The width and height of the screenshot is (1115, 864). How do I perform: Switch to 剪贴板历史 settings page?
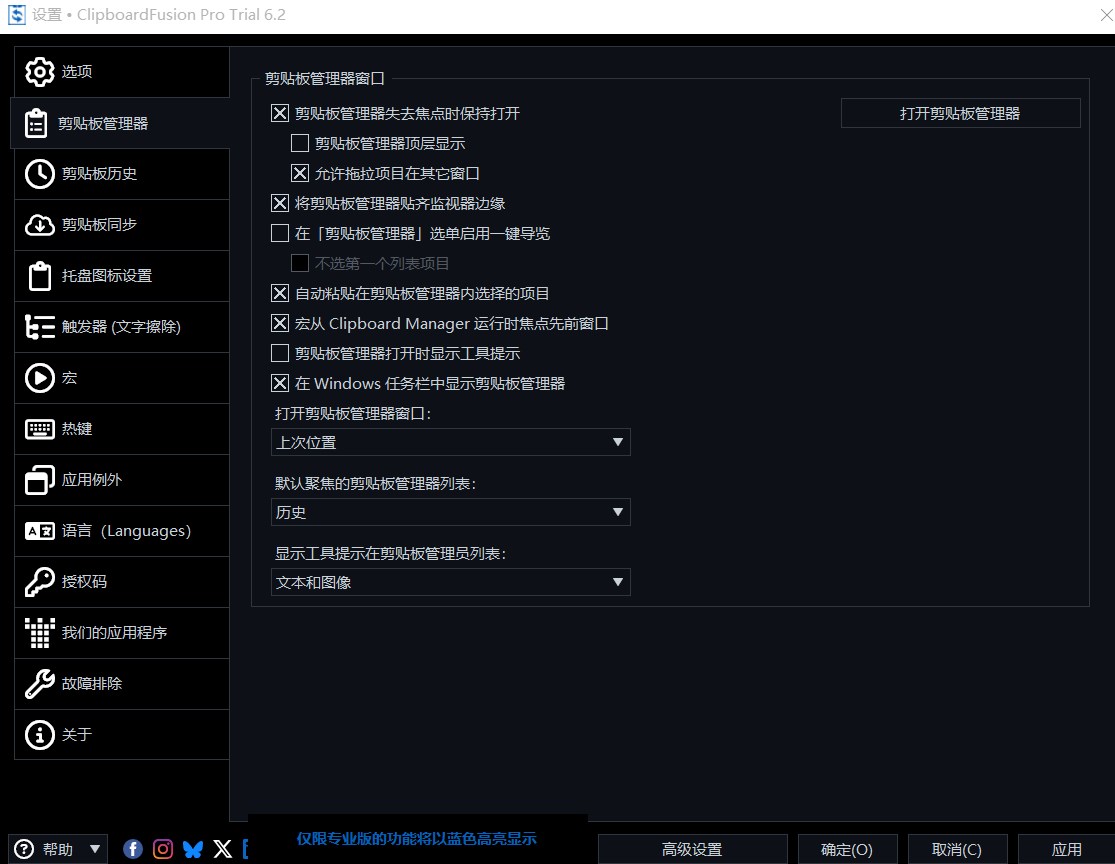(122, 174)
